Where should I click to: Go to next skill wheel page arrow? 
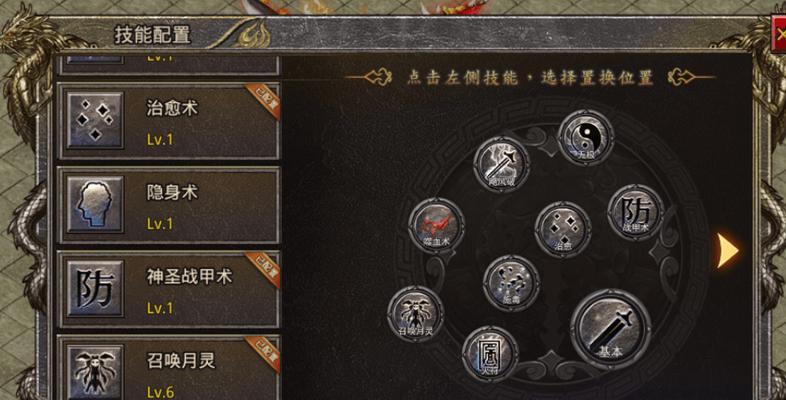727,250
